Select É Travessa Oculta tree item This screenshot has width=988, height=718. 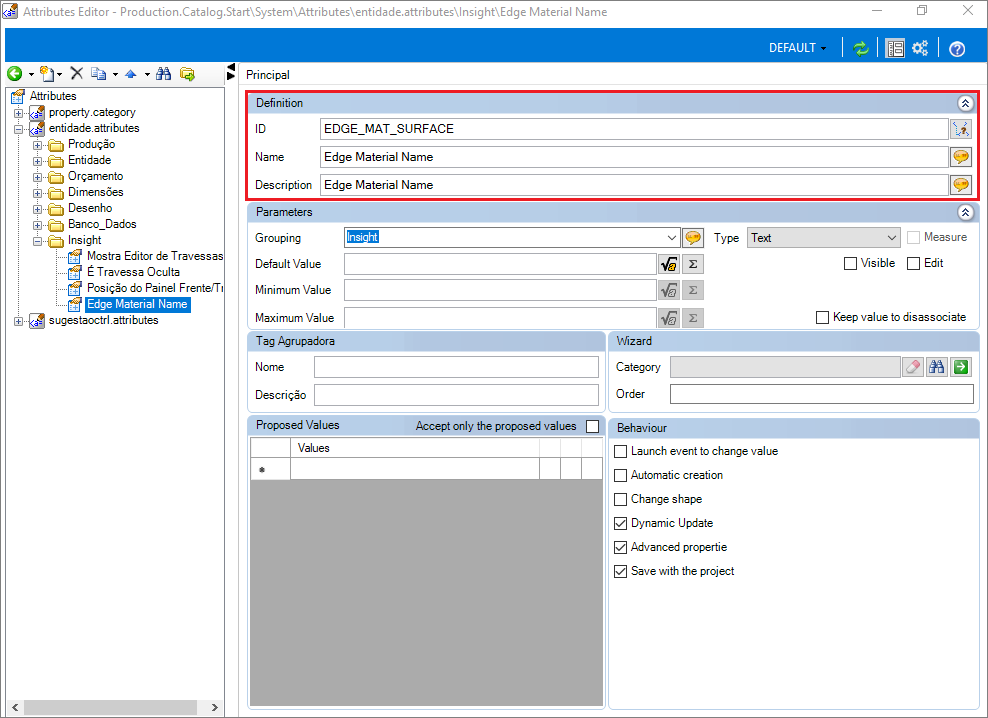pos(134,272)
